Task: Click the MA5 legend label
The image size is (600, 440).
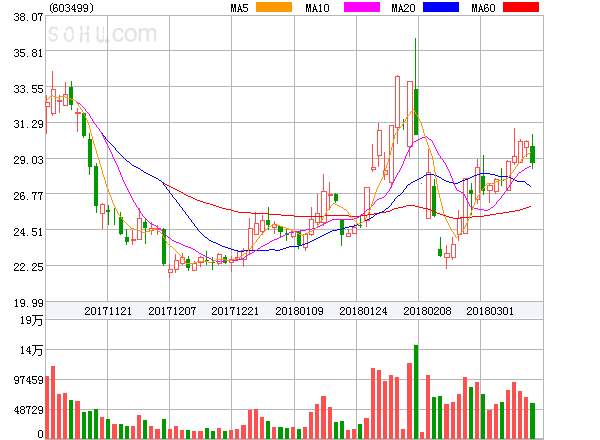Action: tap(239, 8)
